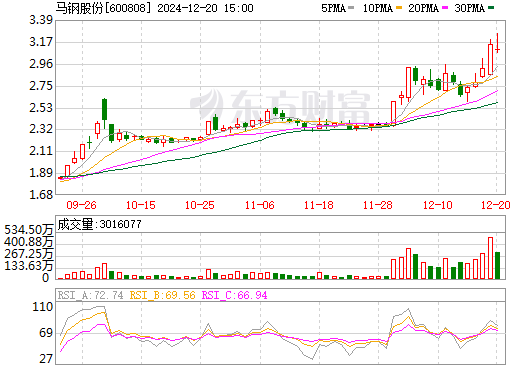Click the RSI_A:72.74 indicator label
This screenshot has width=520, height=365.
coord(90,295)
